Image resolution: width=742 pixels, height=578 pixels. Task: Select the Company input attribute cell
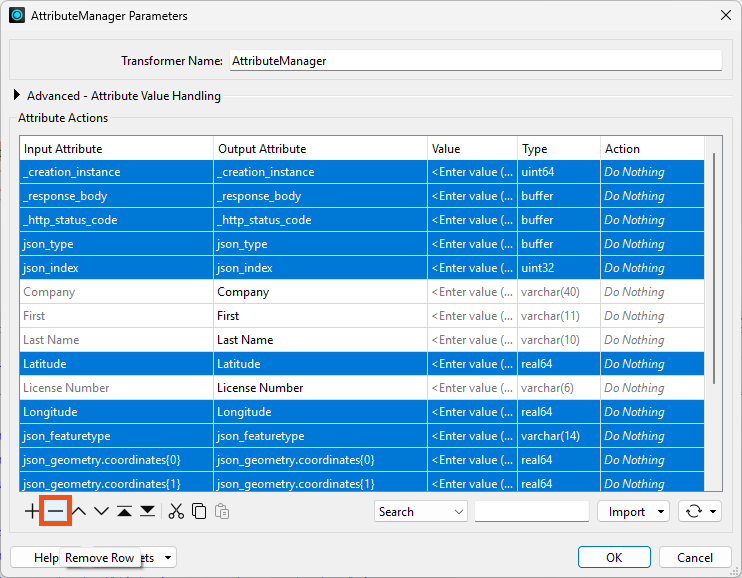116,292
